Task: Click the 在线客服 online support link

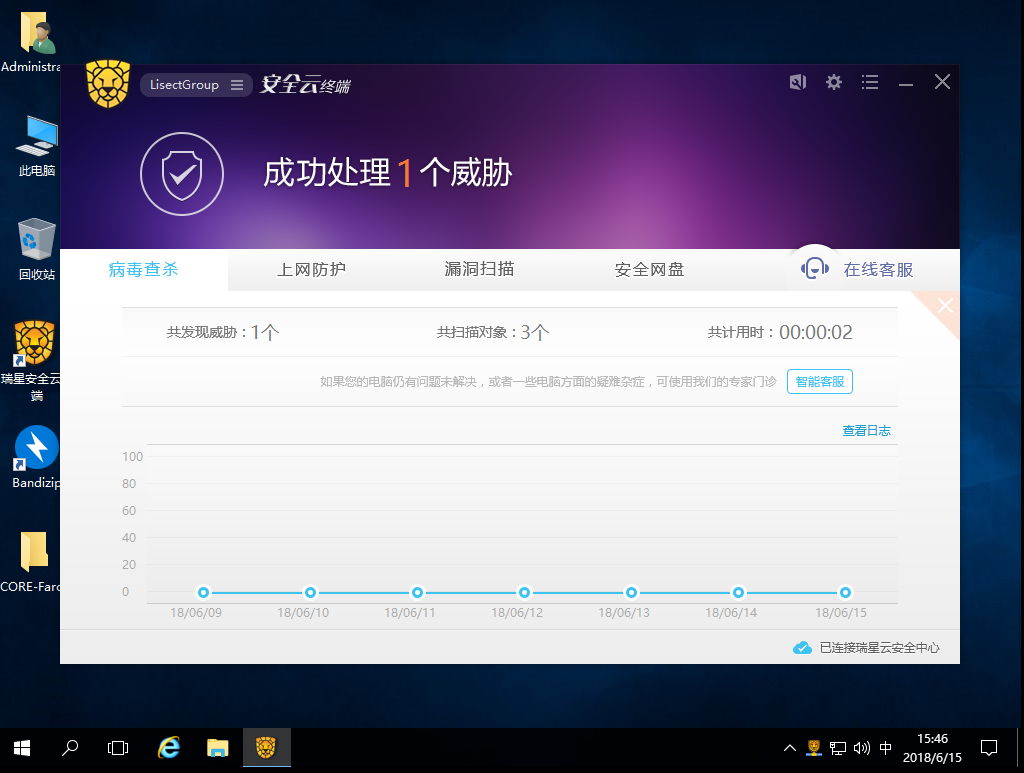Action: (878, 270)
